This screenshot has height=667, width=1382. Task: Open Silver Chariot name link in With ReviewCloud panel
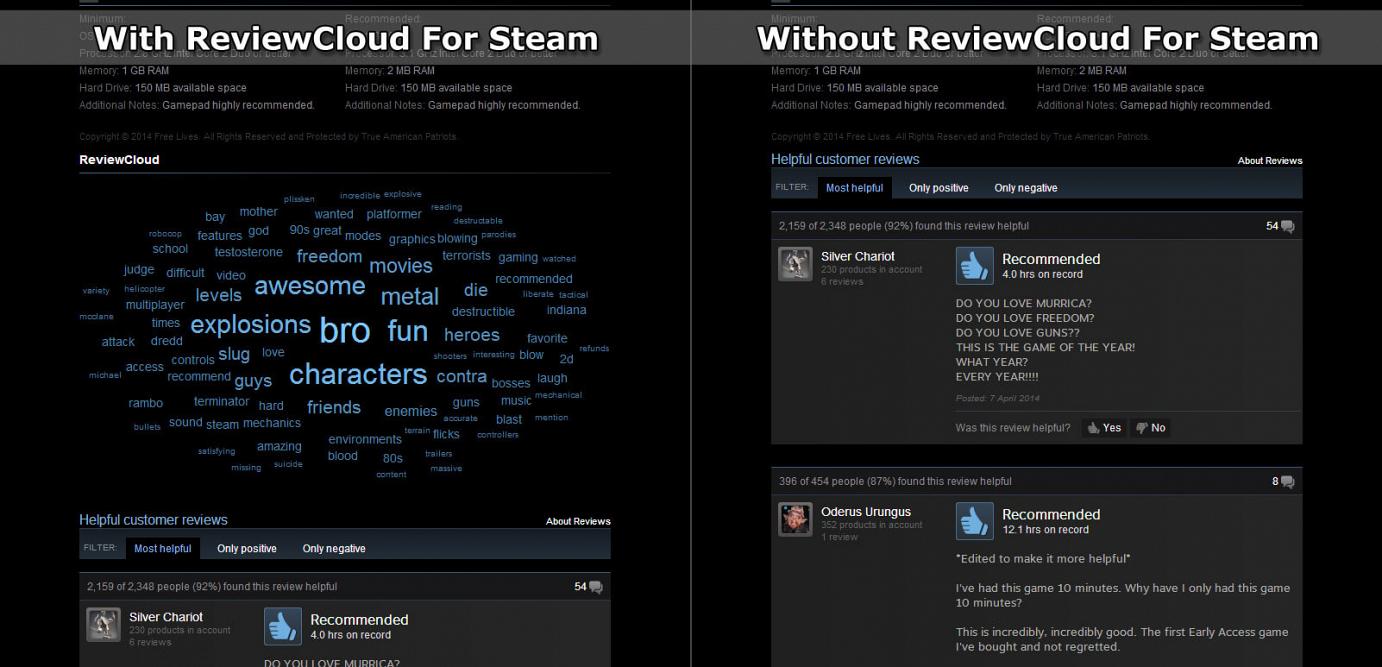166,617
